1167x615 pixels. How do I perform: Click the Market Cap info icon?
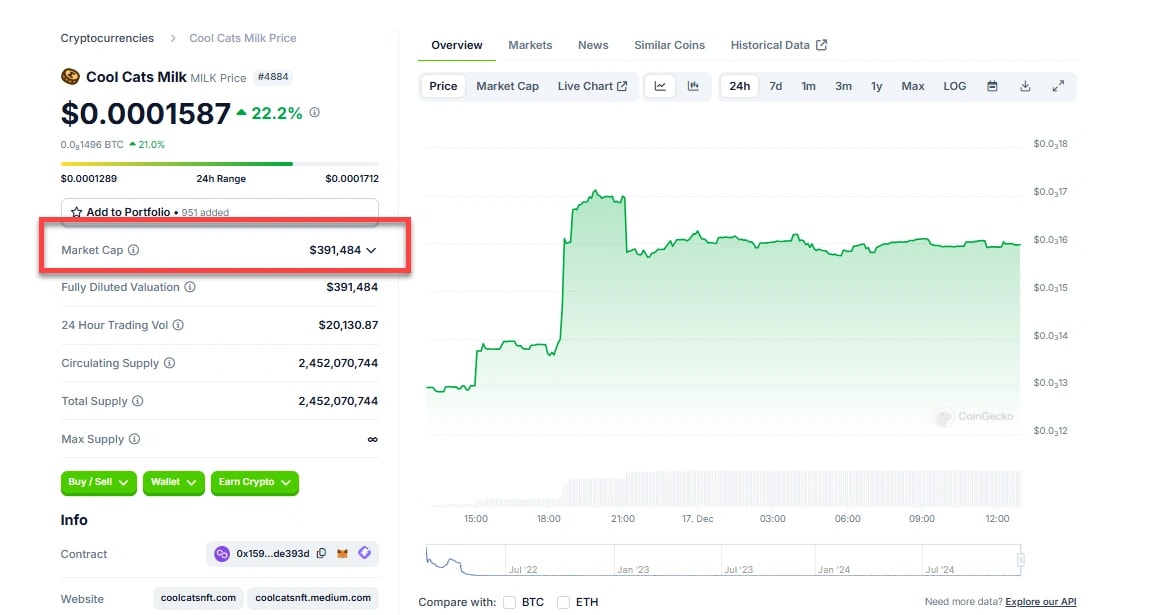[x=134, y=250]
